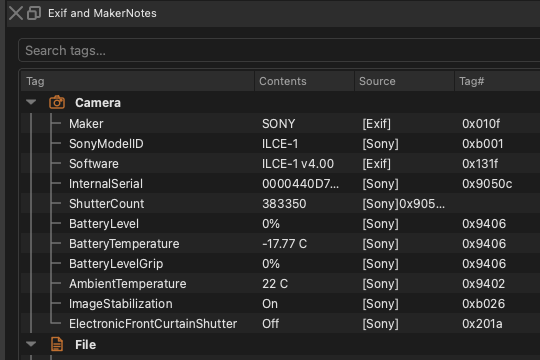
Task: Select the InternalSerial tag row
Action: tap(280, 184)
